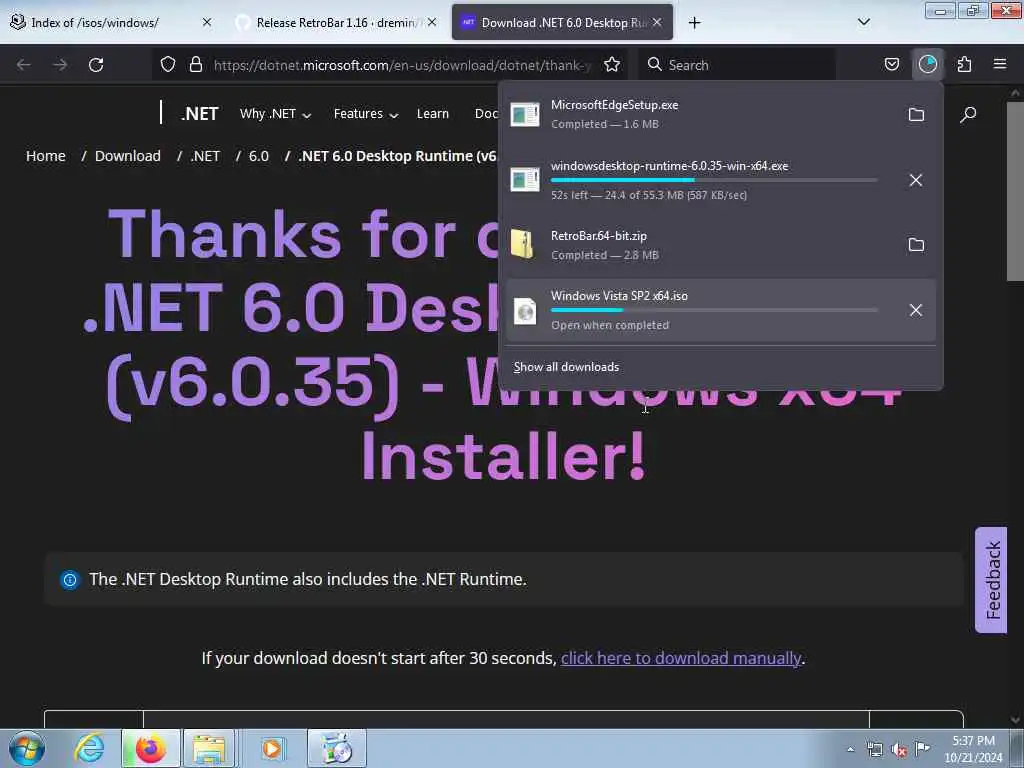Expand the Features menu
The width and height of the screenshot is (1024, 768).
[x=366, y=114]
